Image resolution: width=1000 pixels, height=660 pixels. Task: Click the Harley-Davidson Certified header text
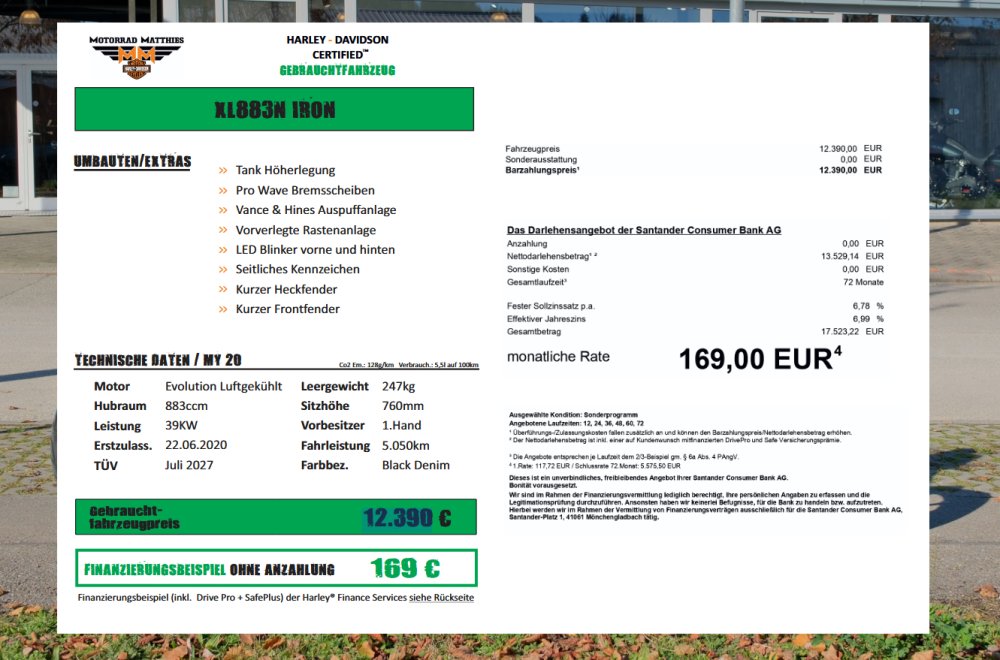point(337,46)
